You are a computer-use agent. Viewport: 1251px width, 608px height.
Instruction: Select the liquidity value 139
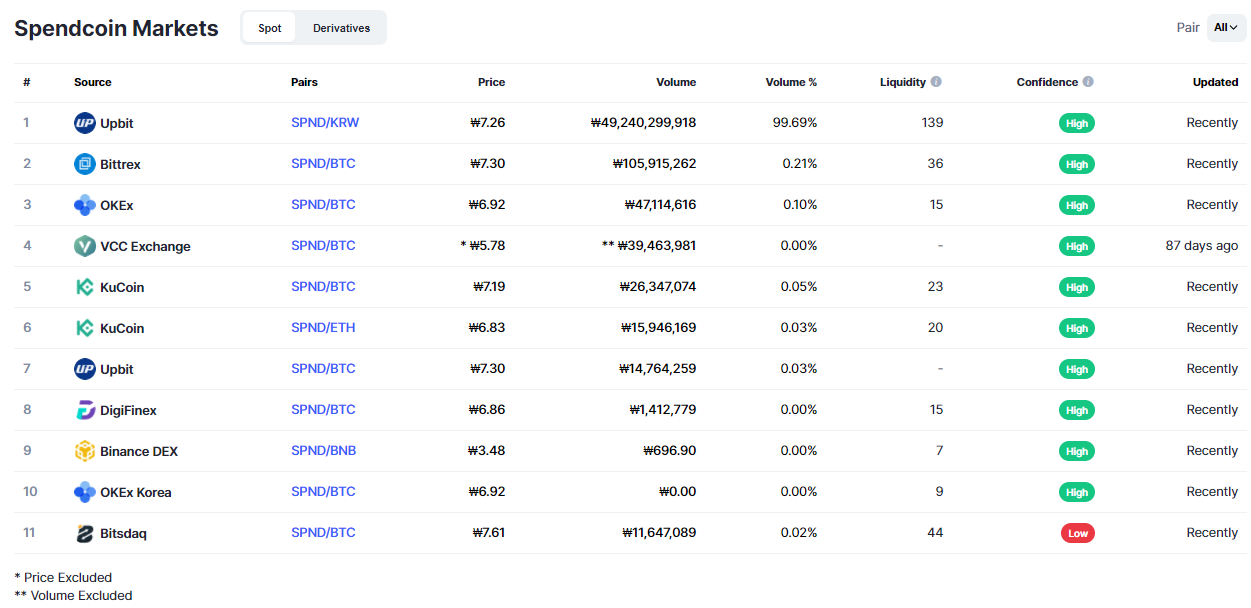pyautogui.click(x=932, y=123)
